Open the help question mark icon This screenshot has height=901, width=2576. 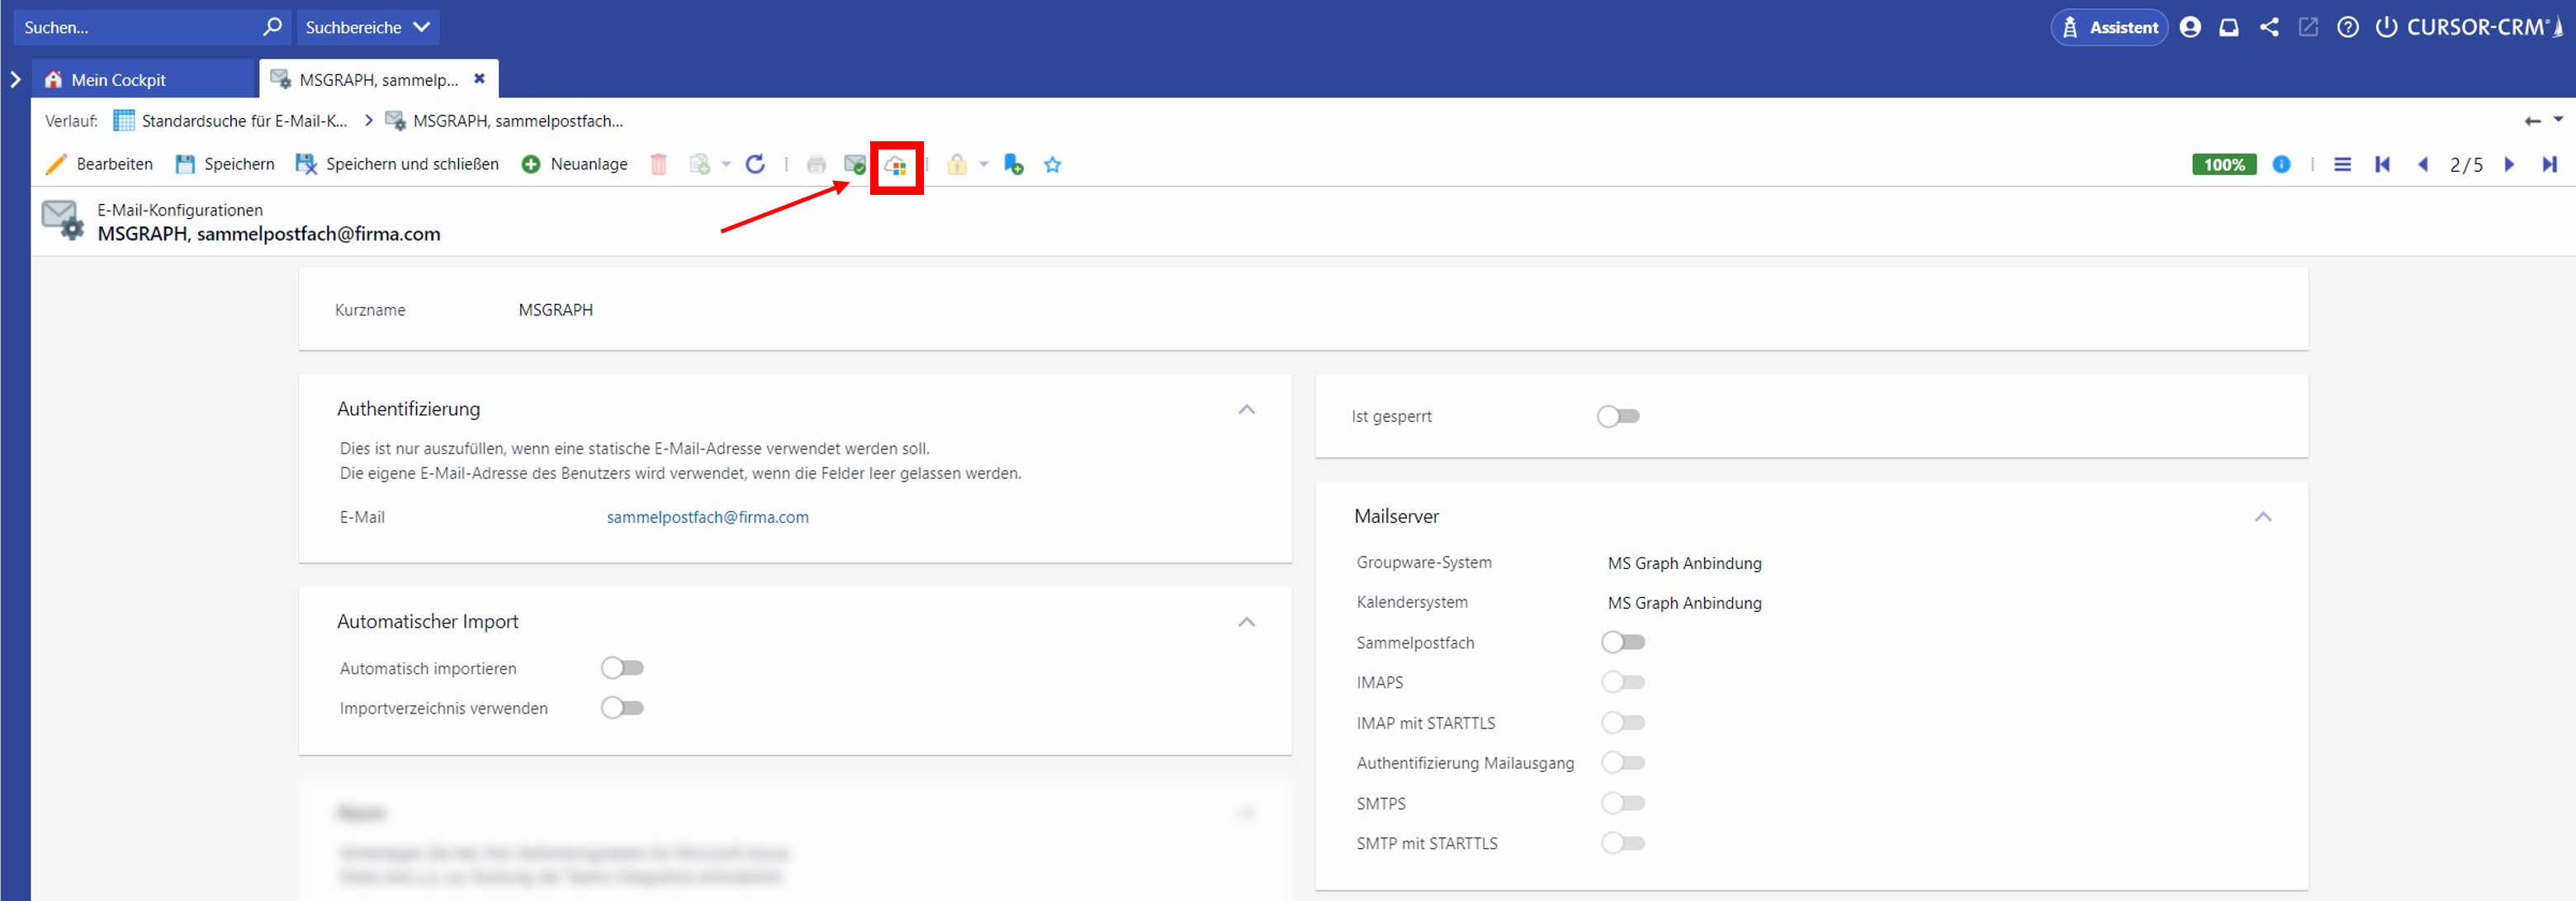[x=2347, y=27]
